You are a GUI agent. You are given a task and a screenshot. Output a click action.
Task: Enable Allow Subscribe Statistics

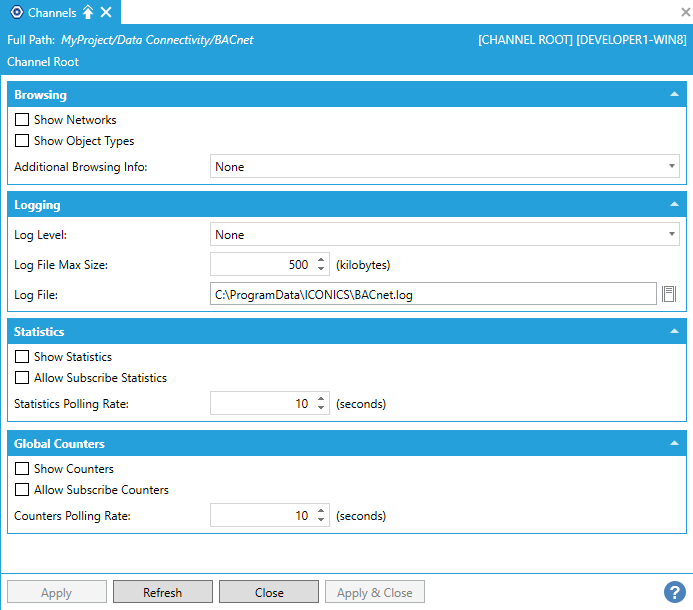point(22,378)
